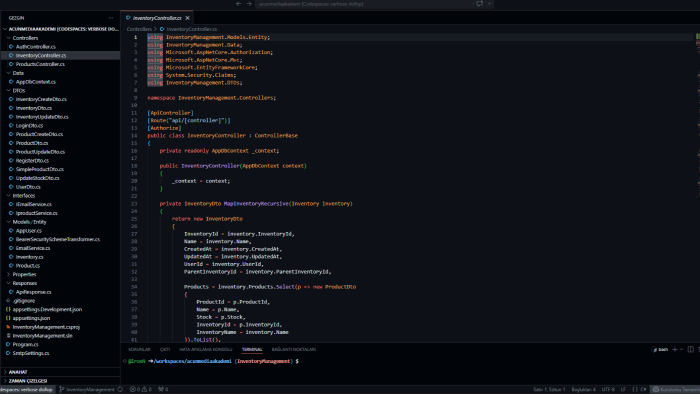
Task: Click the braces icon next to C#
Action: coord(635,390)
